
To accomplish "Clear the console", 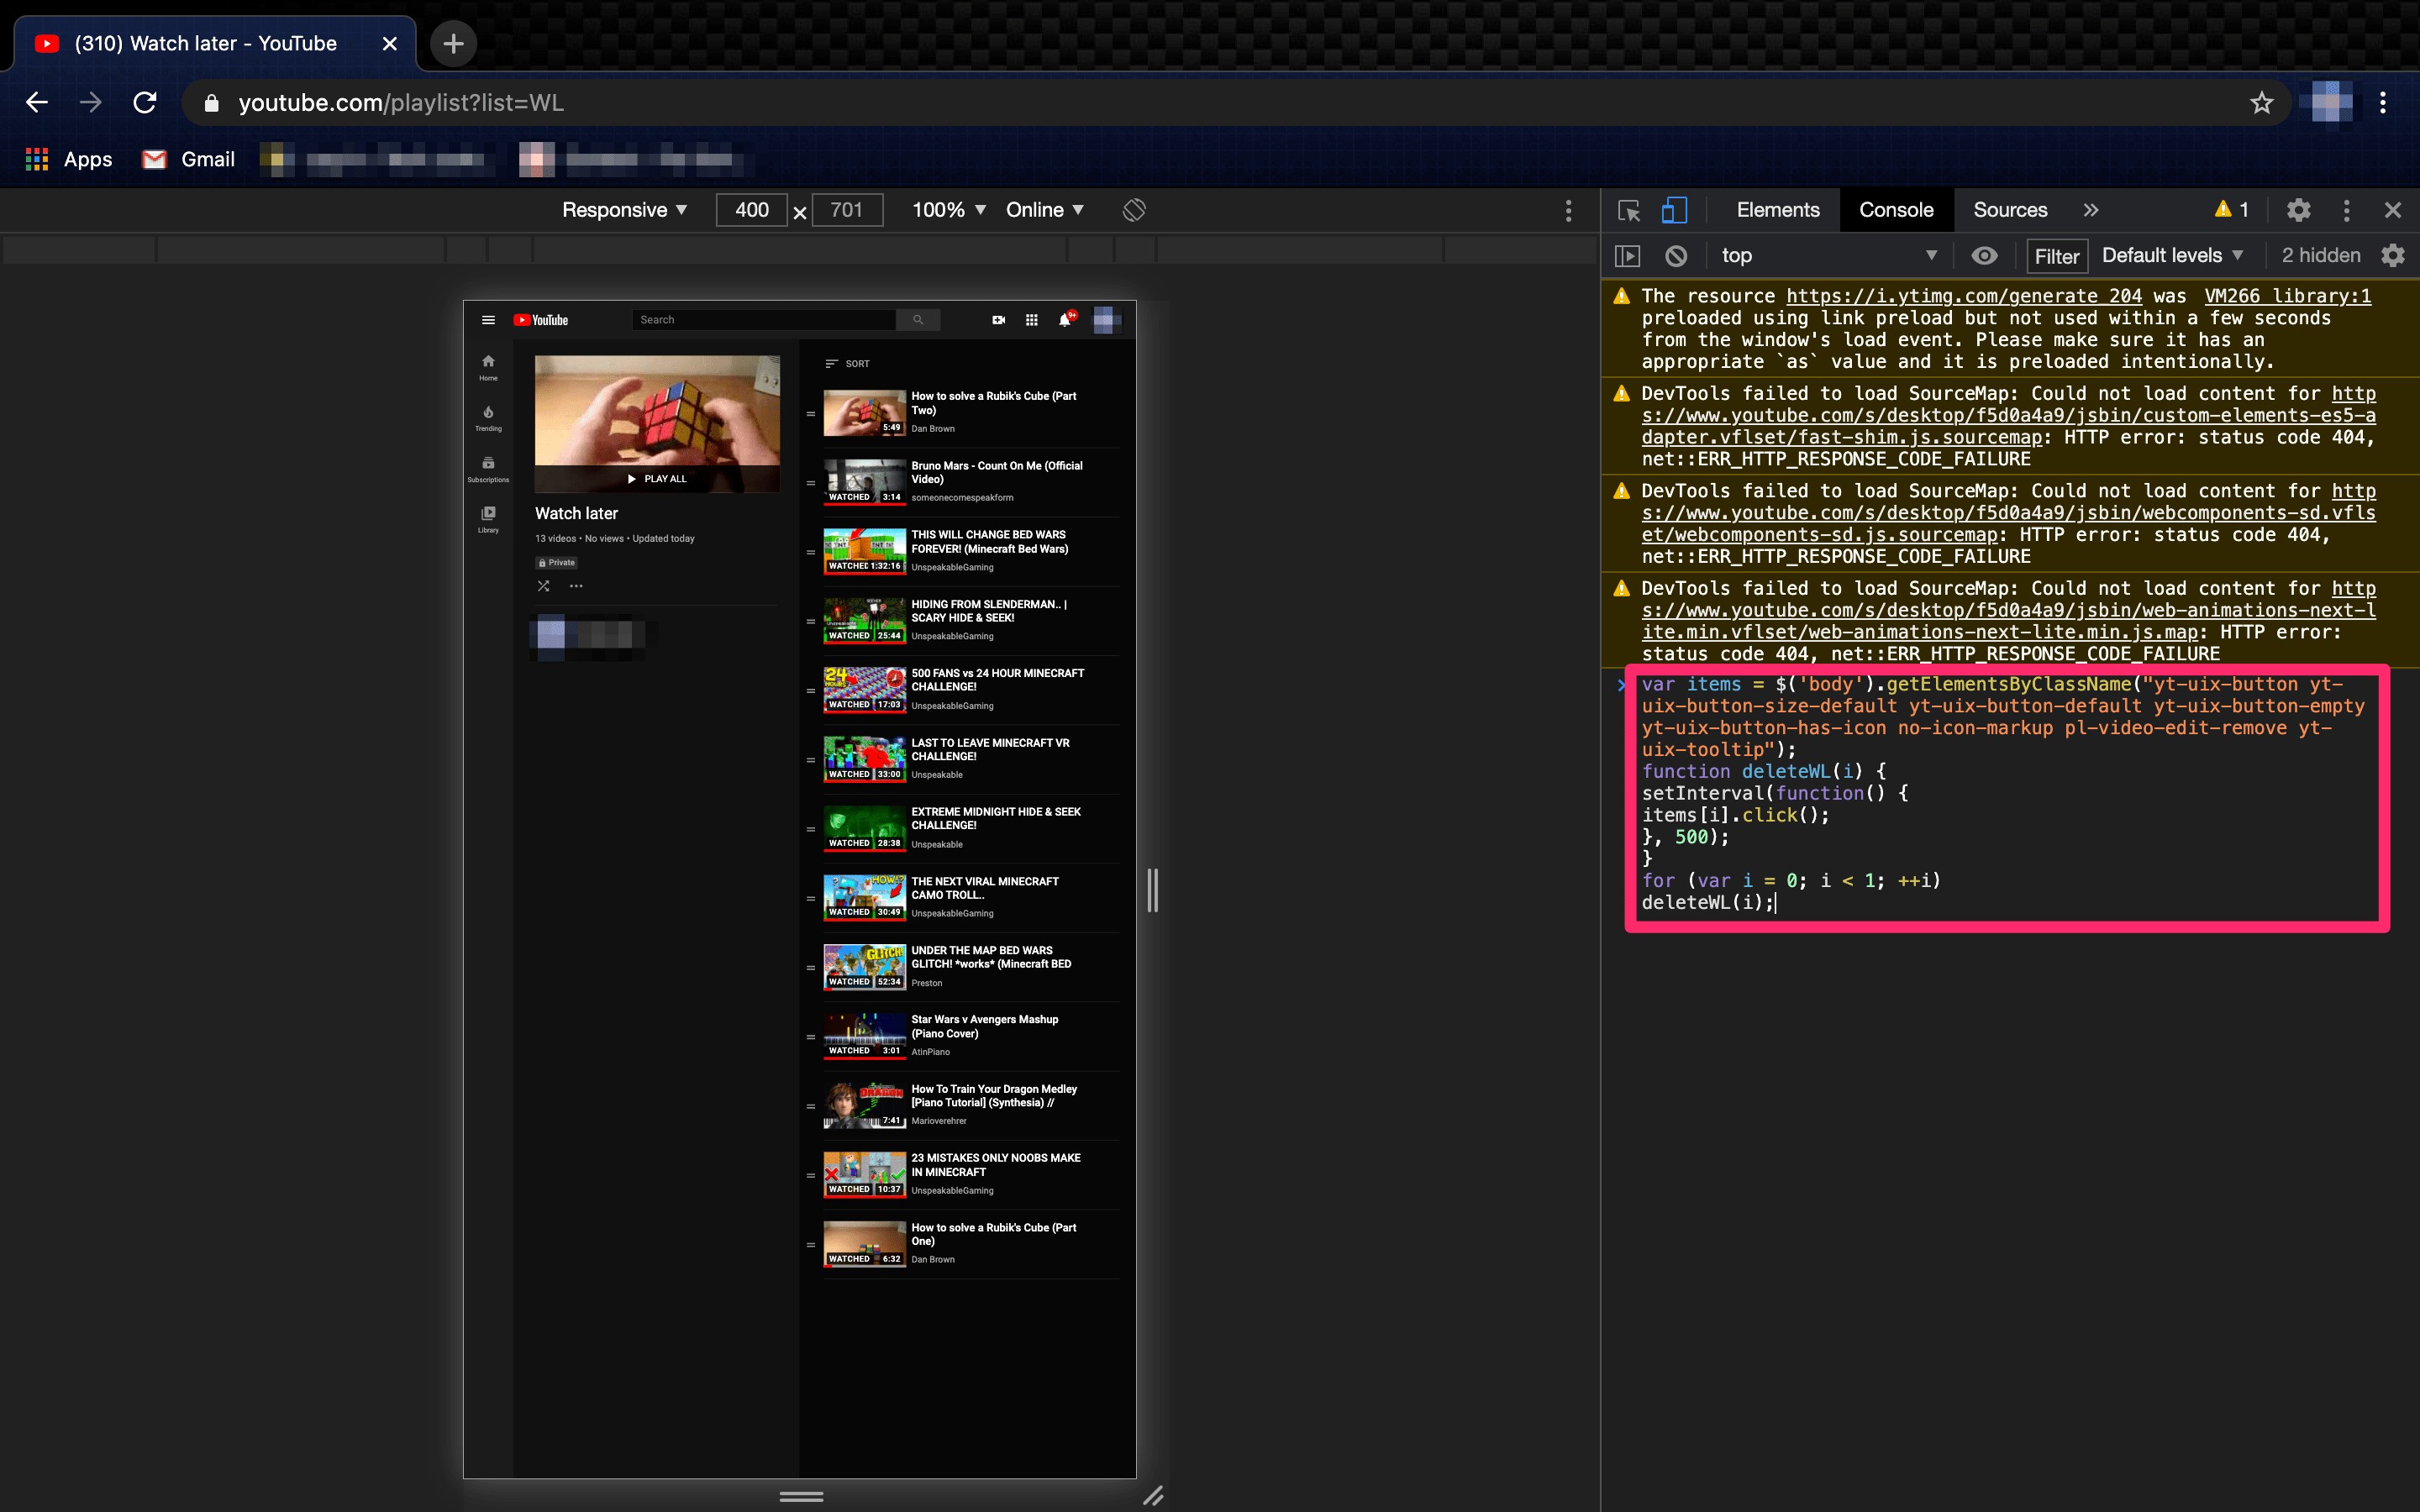I will 1677,256.
